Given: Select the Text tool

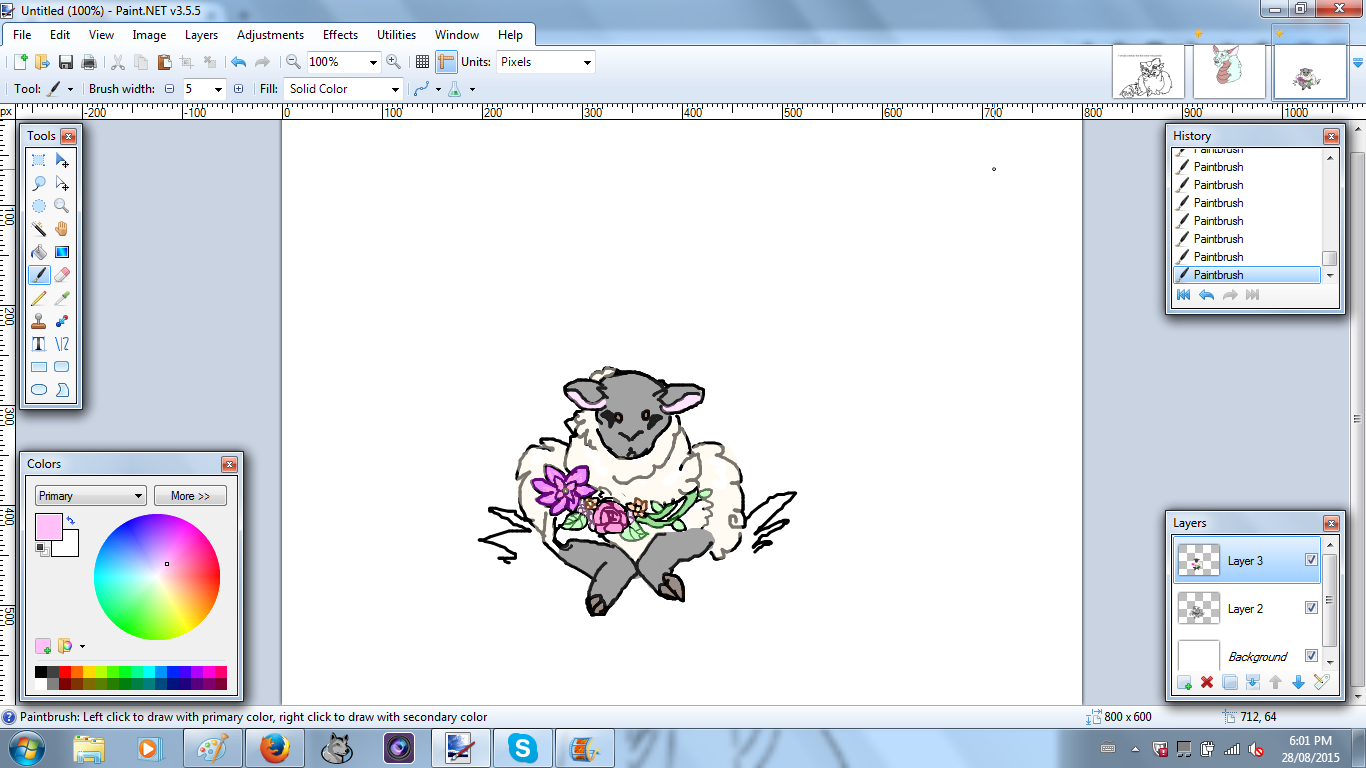Looking at the screenshot, I should (x=39, y=344).
